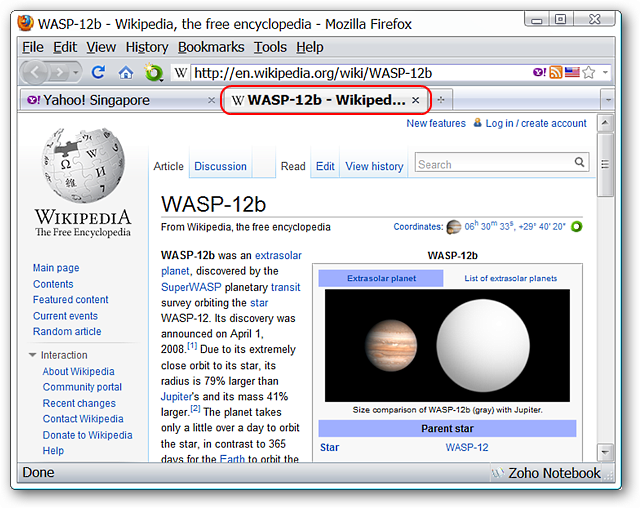Open List of extrasolar planets link

(510, 278)
